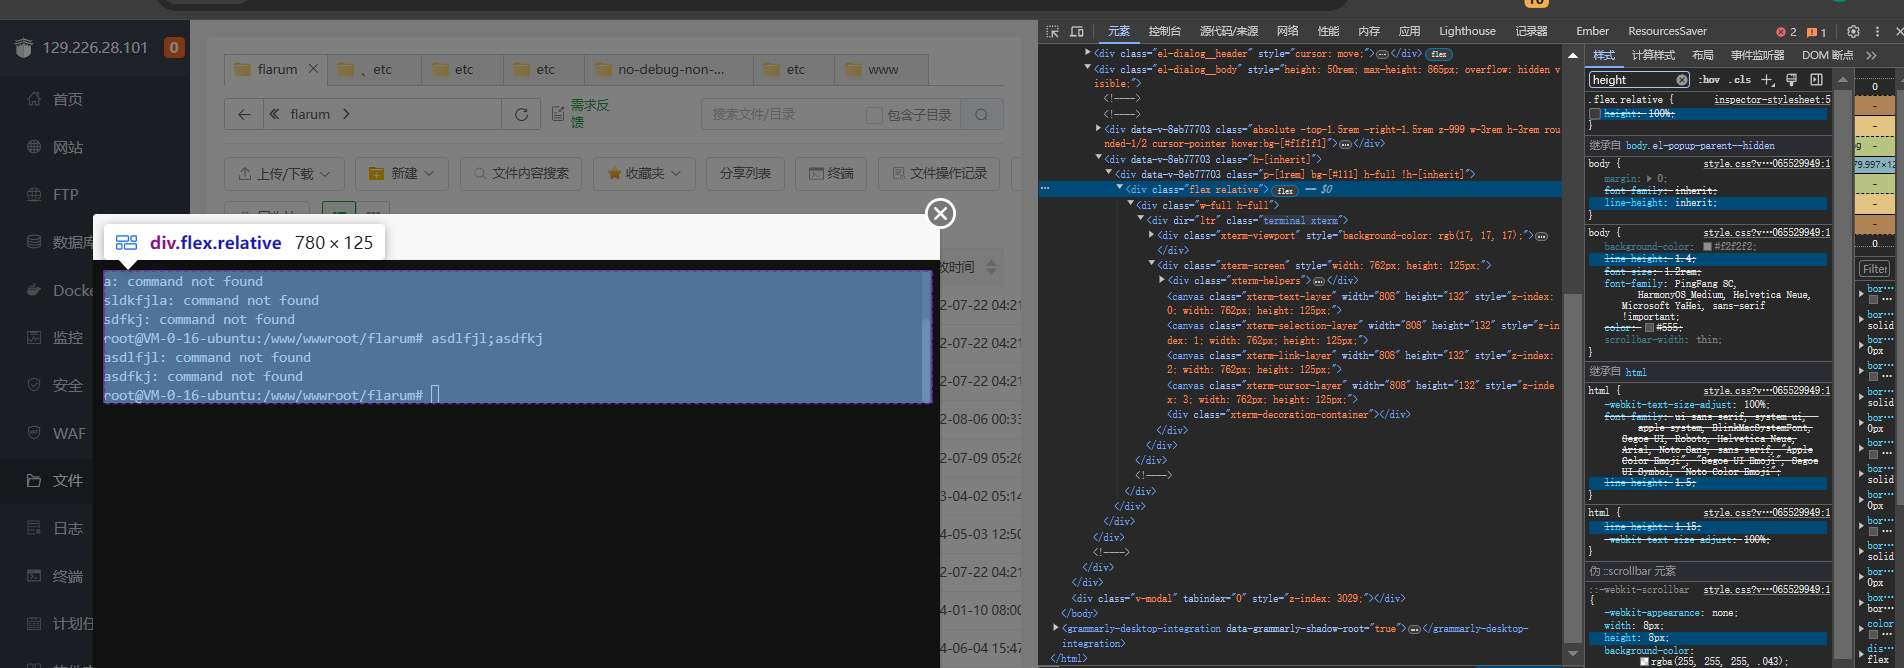Expand the xterm-viewport div node
1904x668 pixels.
click(1151, 236)
